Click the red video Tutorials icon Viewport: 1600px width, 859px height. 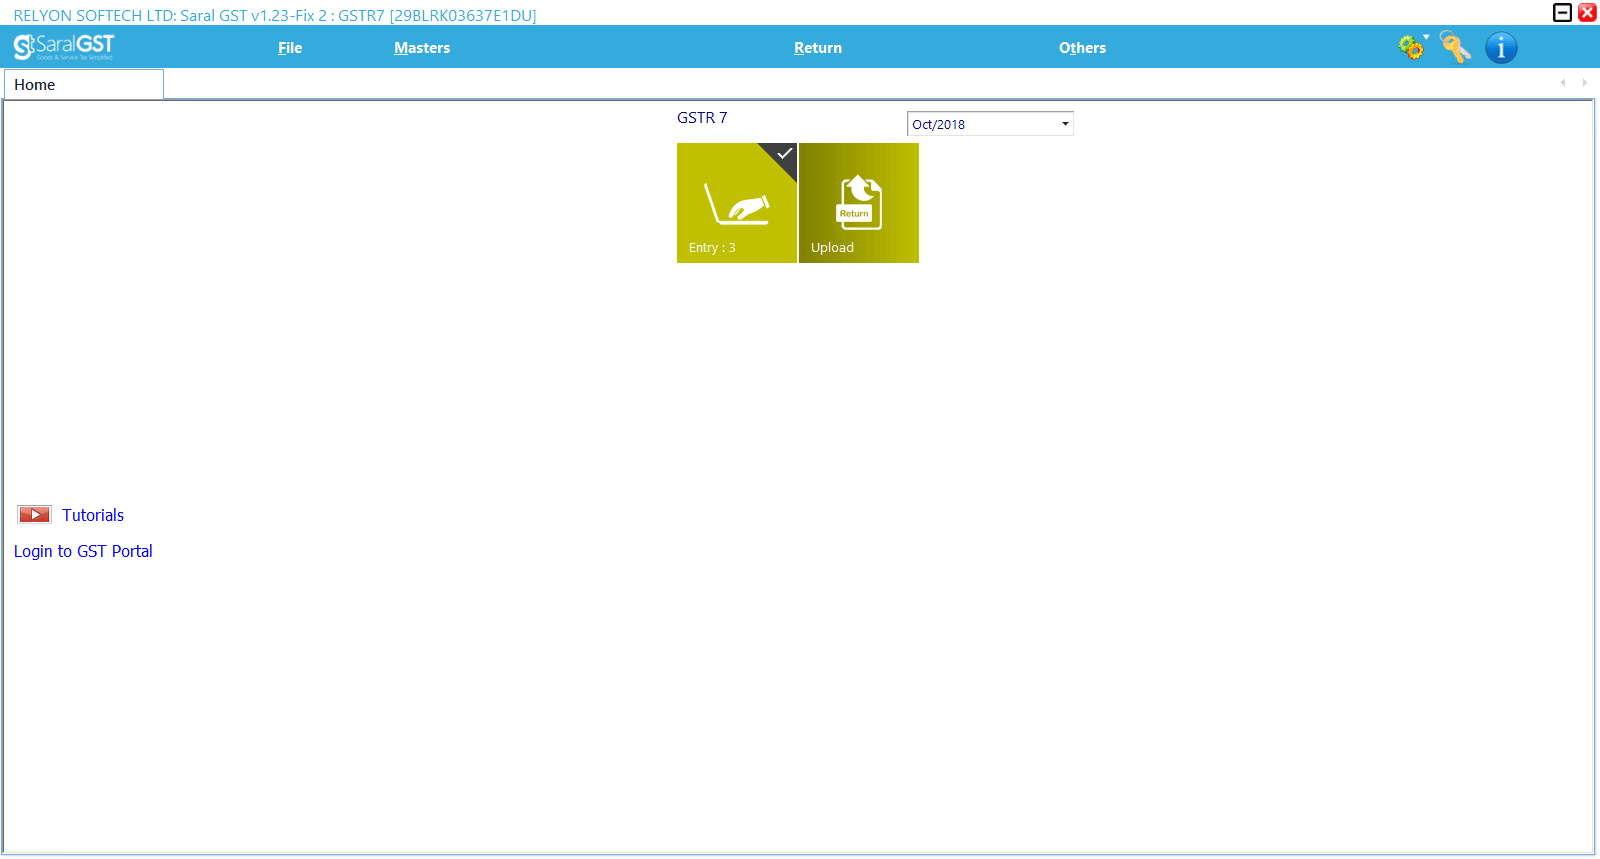click(x=34, y=515)
